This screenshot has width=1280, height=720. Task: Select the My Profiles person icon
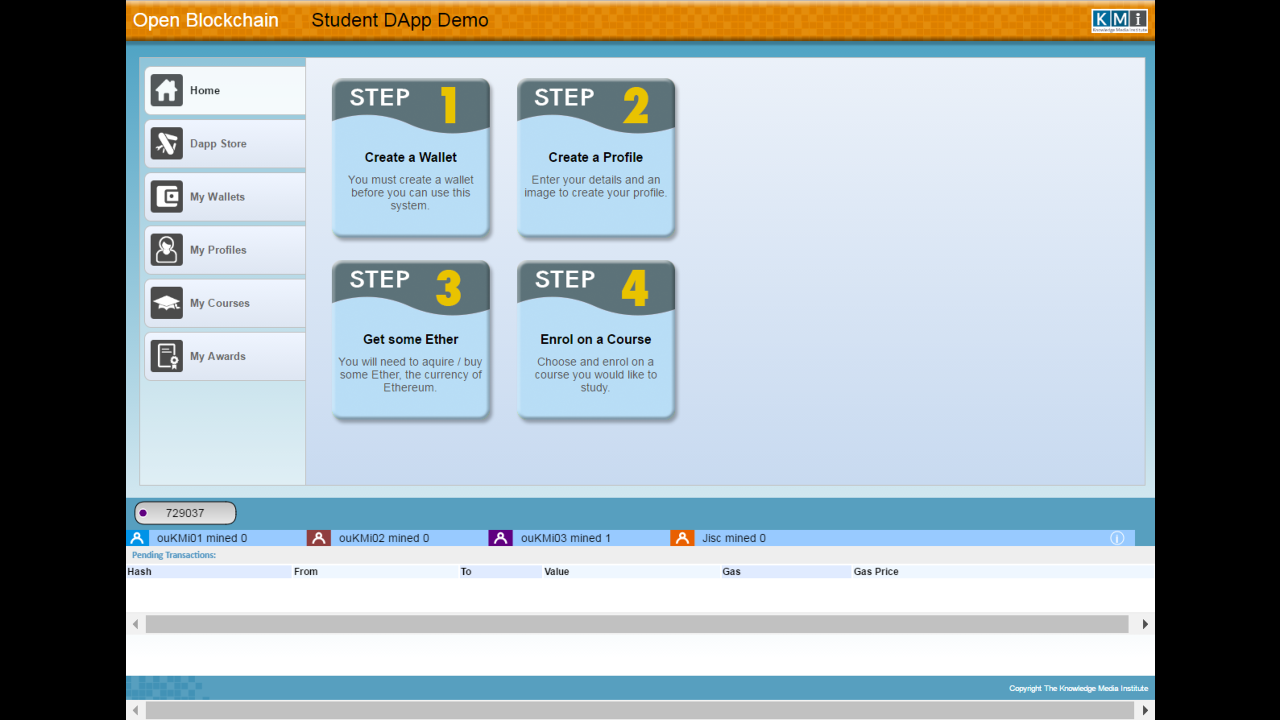coord(167,250)
